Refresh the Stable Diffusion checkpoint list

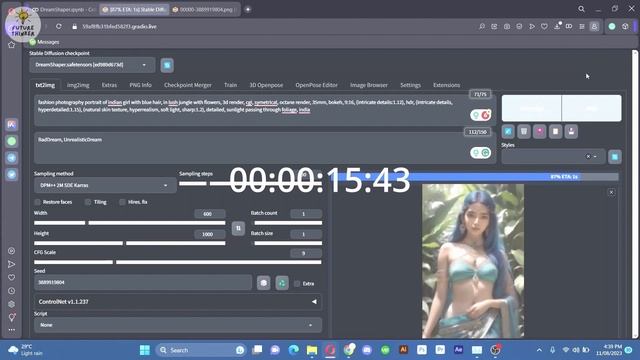[167, 65]
